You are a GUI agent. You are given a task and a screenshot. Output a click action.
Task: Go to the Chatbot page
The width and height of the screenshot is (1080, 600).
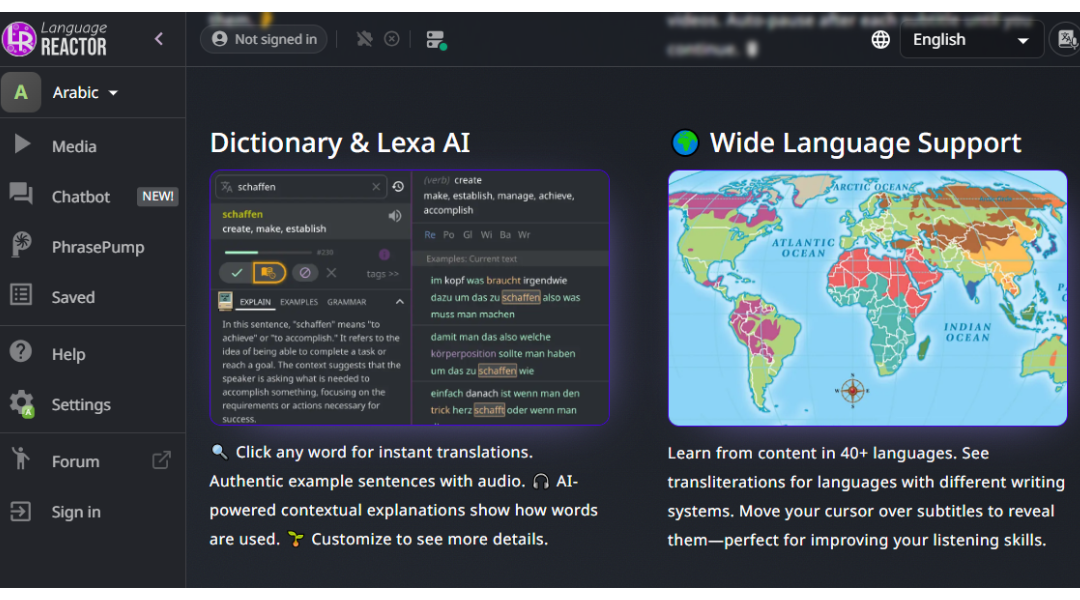(x=81, y=197)
